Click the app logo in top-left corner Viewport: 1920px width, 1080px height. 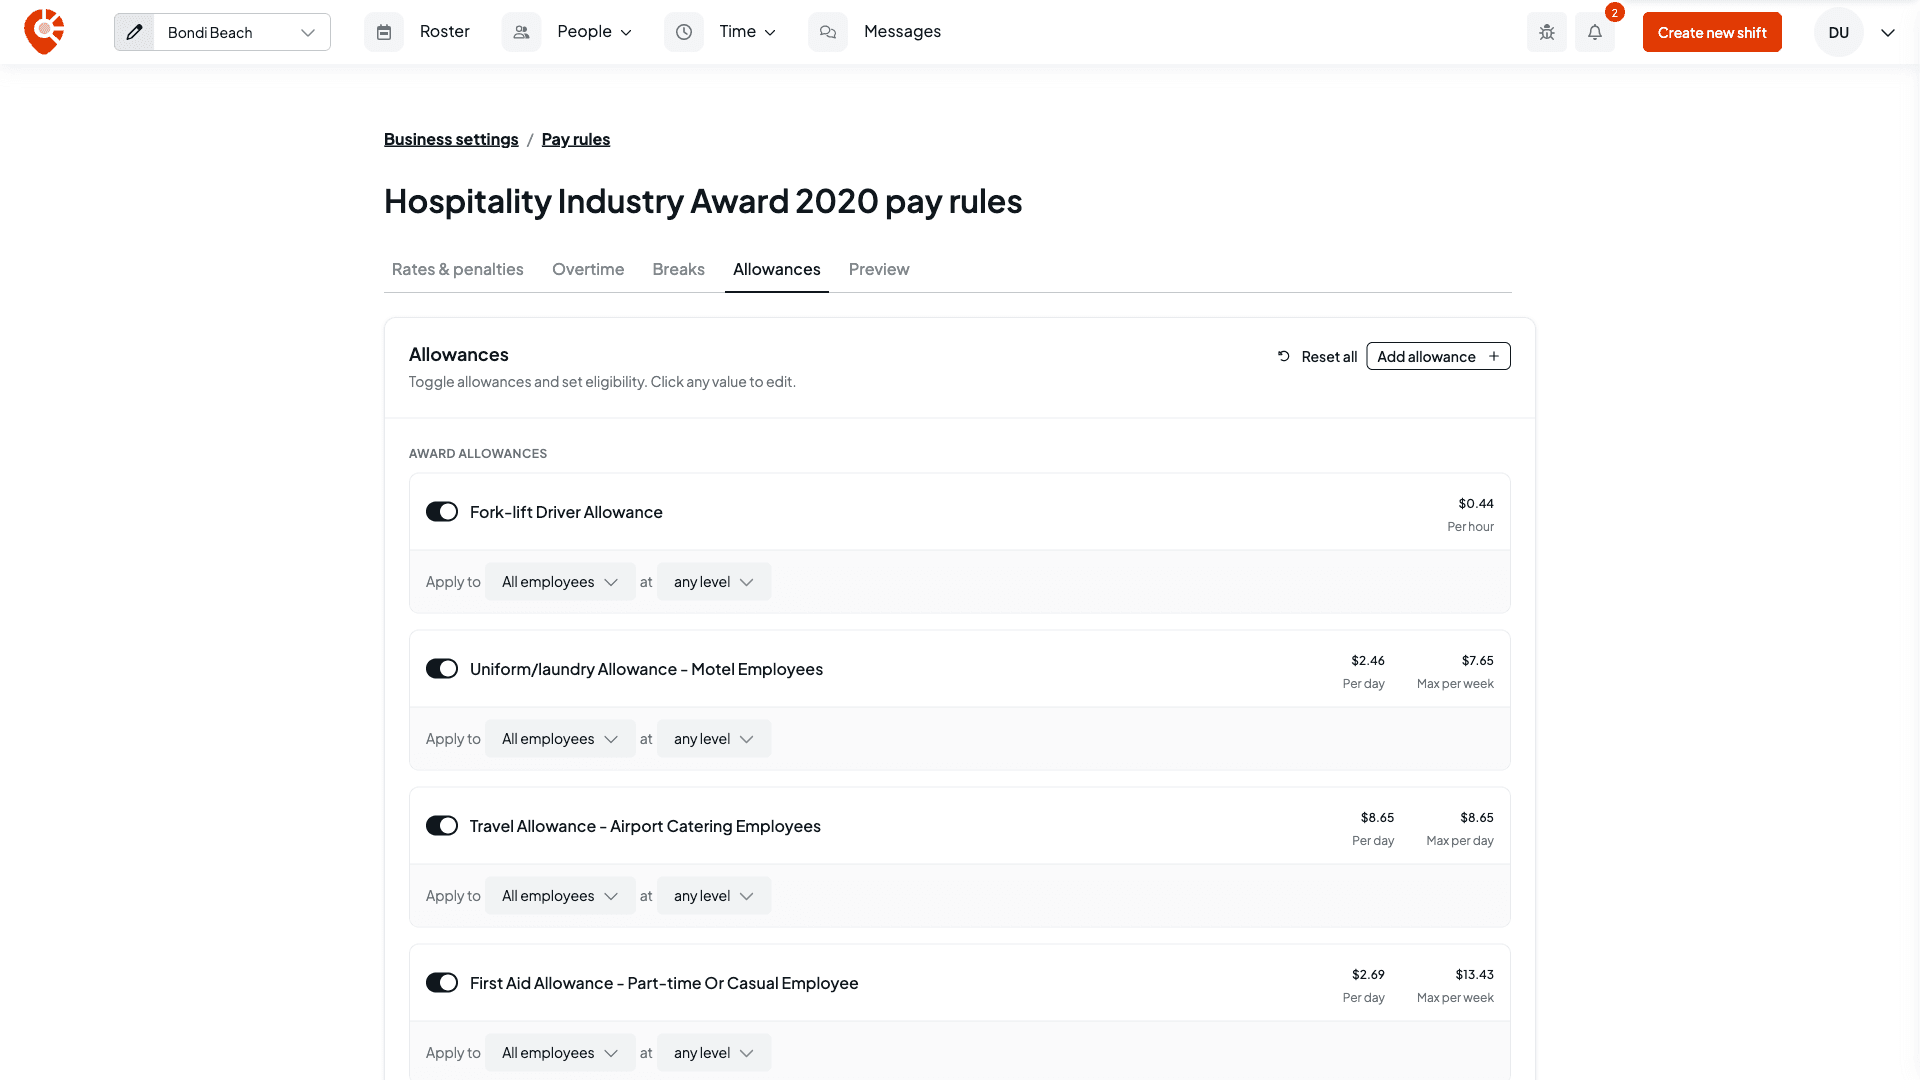point(44,32)
